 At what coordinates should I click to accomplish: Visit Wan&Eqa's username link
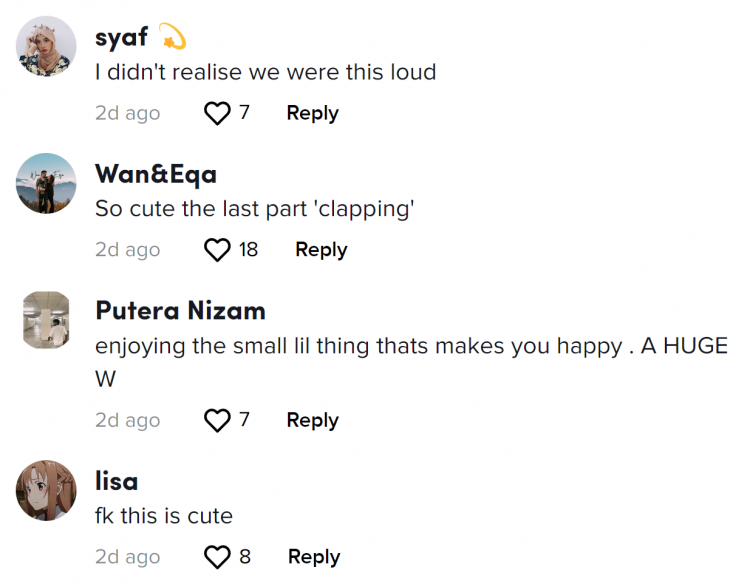point(155,174)
